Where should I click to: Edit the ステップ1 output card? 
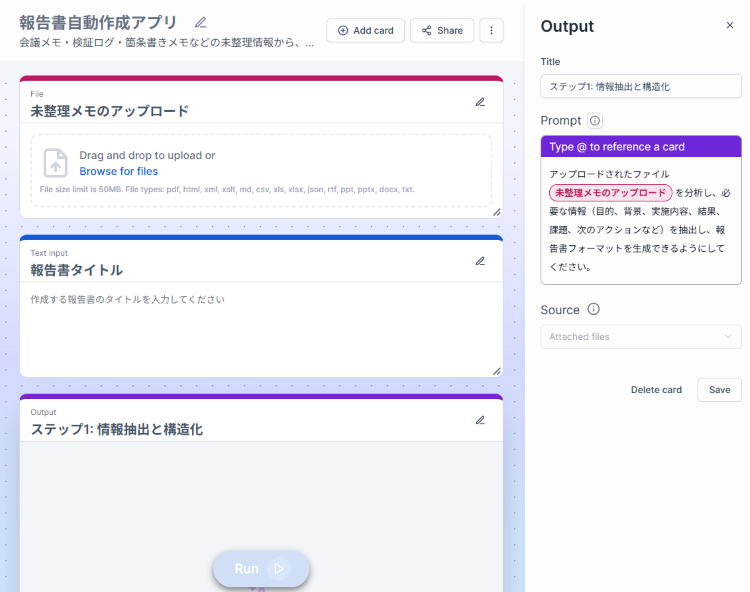480,420
